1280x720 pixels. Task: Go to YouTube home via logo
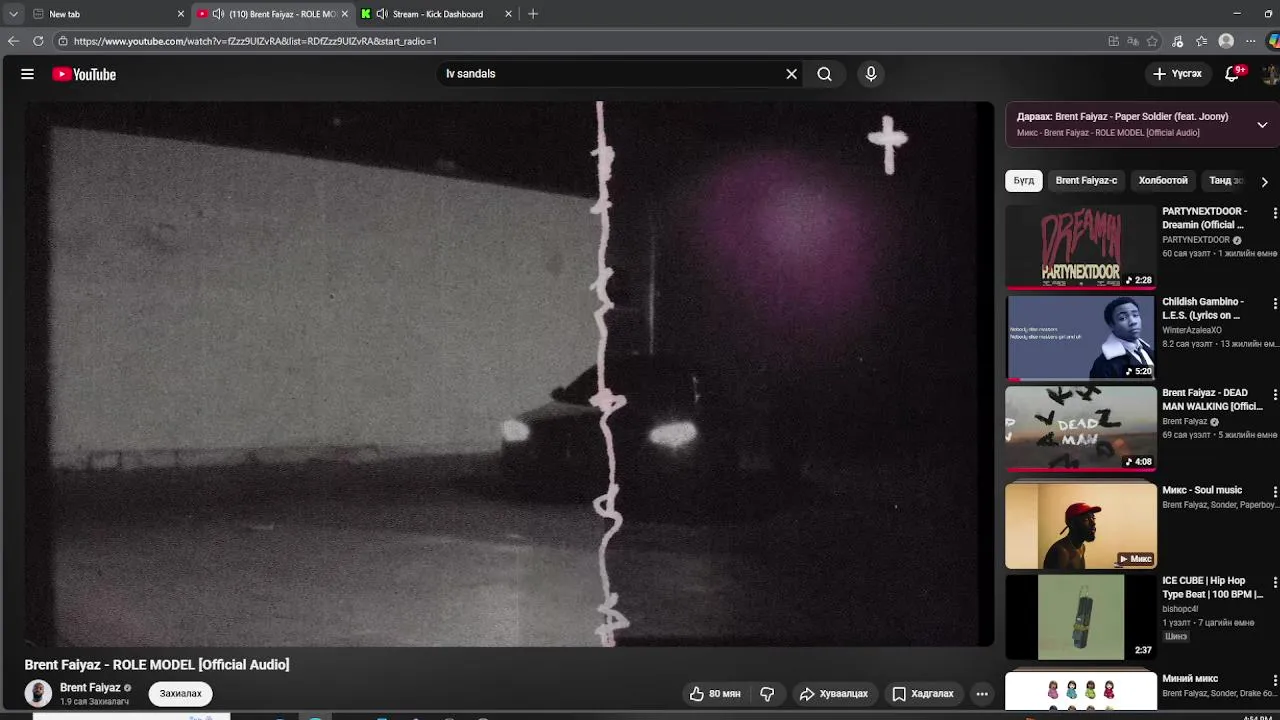[84, 74]
